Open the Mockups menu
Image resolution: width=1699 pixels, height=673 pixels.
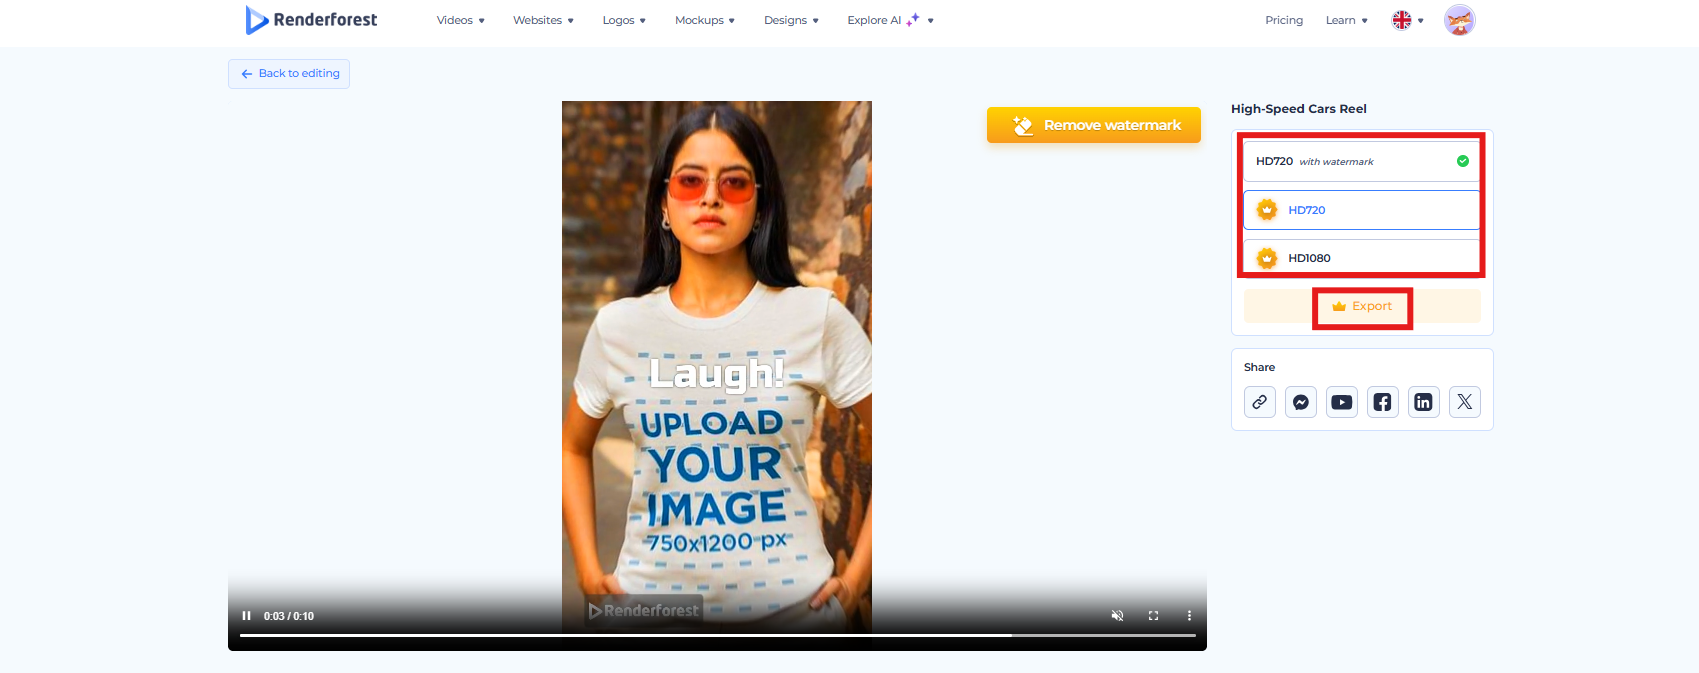coord(705,20)
